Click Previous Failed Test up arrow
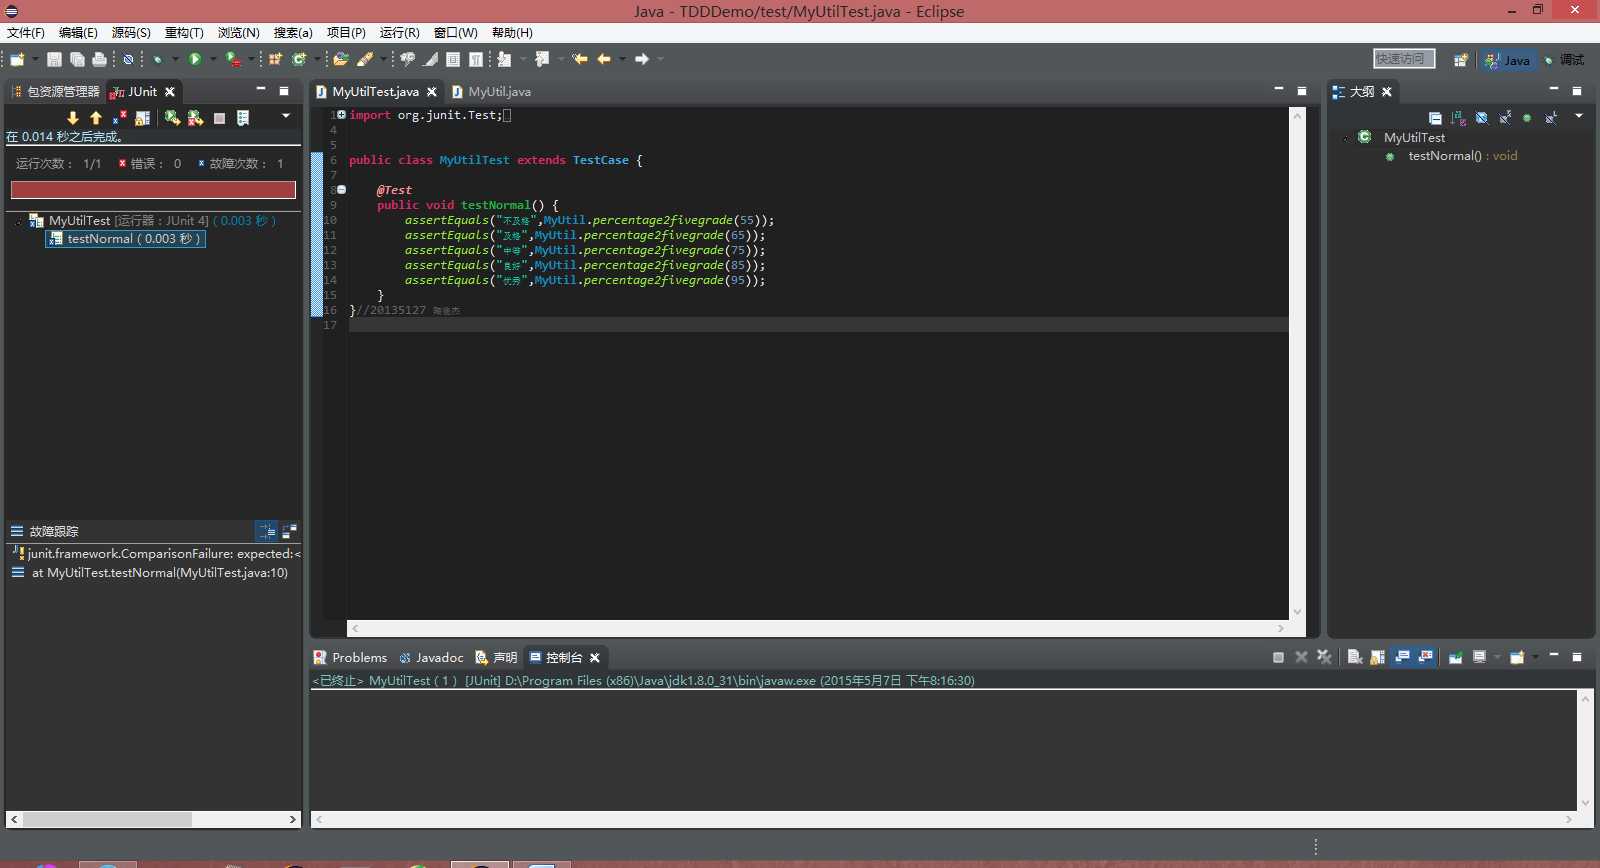The height and width of the screenshot is (868, 1600). click(x=96, y=118)
